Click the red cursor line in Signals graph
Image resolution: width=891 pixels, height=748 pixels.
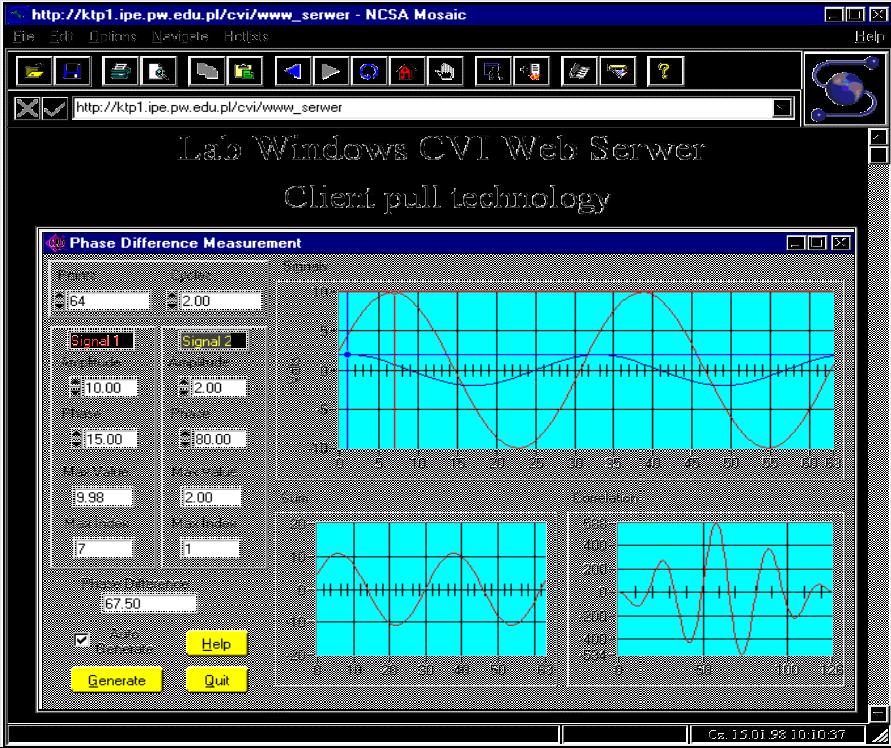(x=394, y=371)
